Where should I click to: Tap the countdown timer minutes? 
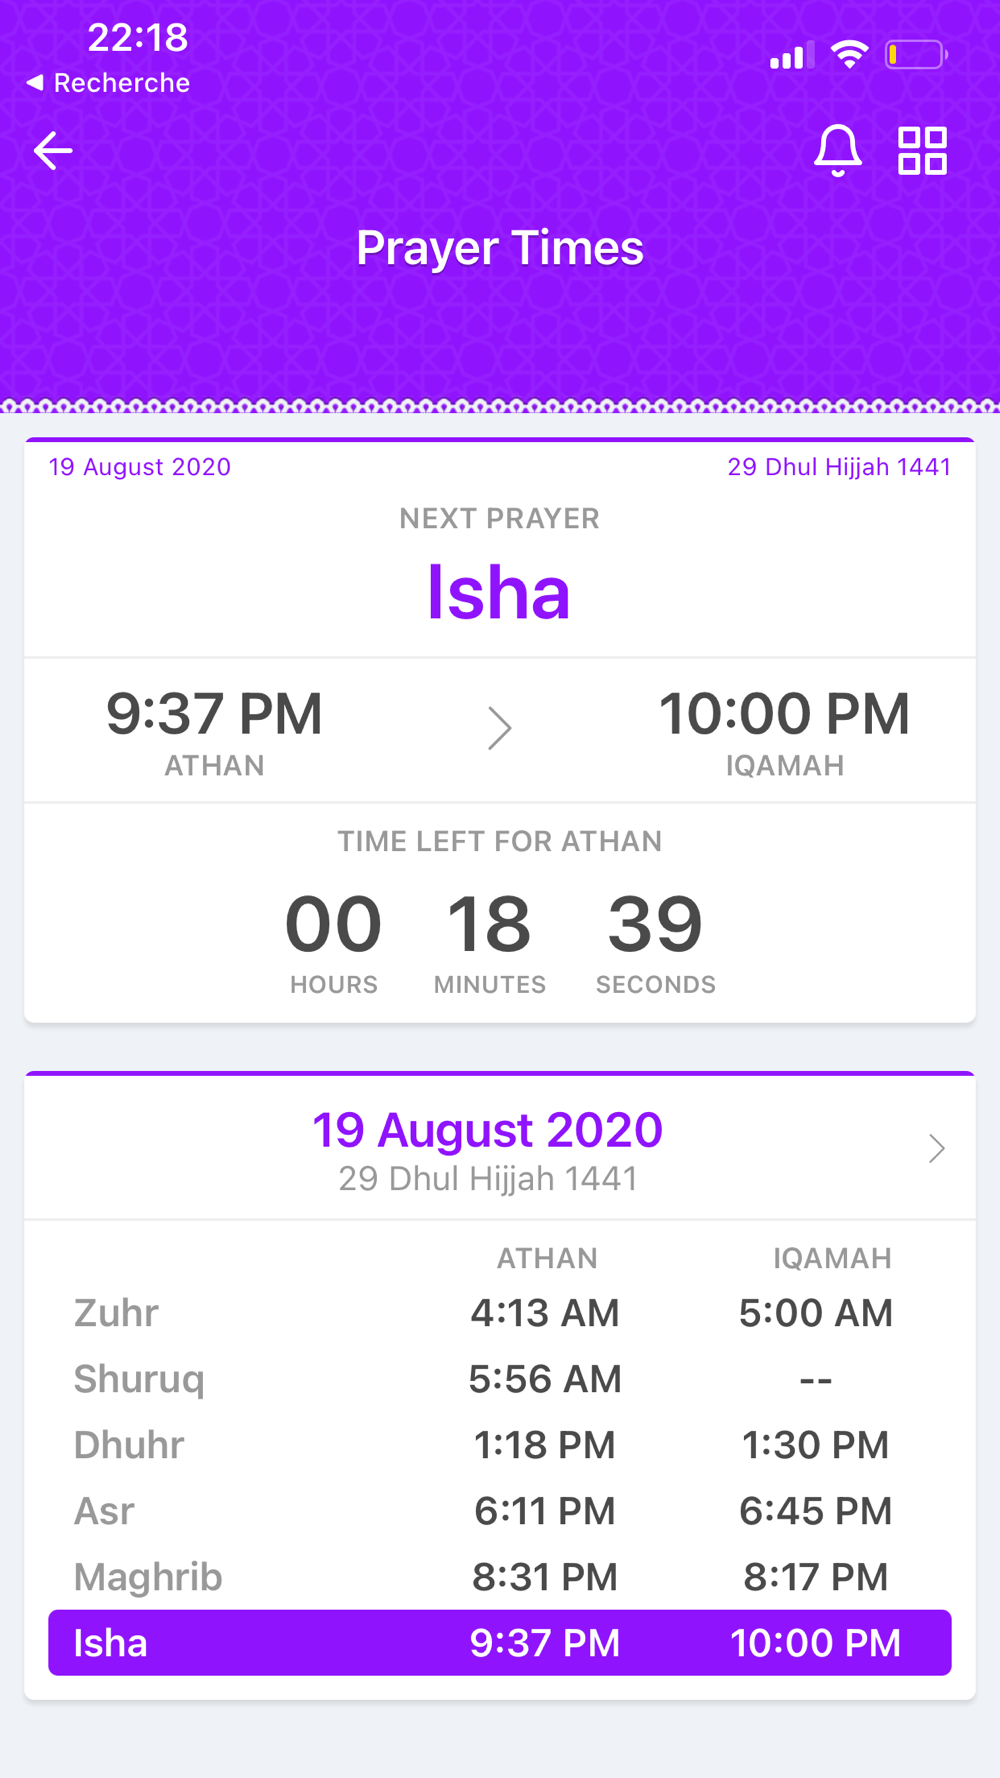[489, 924]
